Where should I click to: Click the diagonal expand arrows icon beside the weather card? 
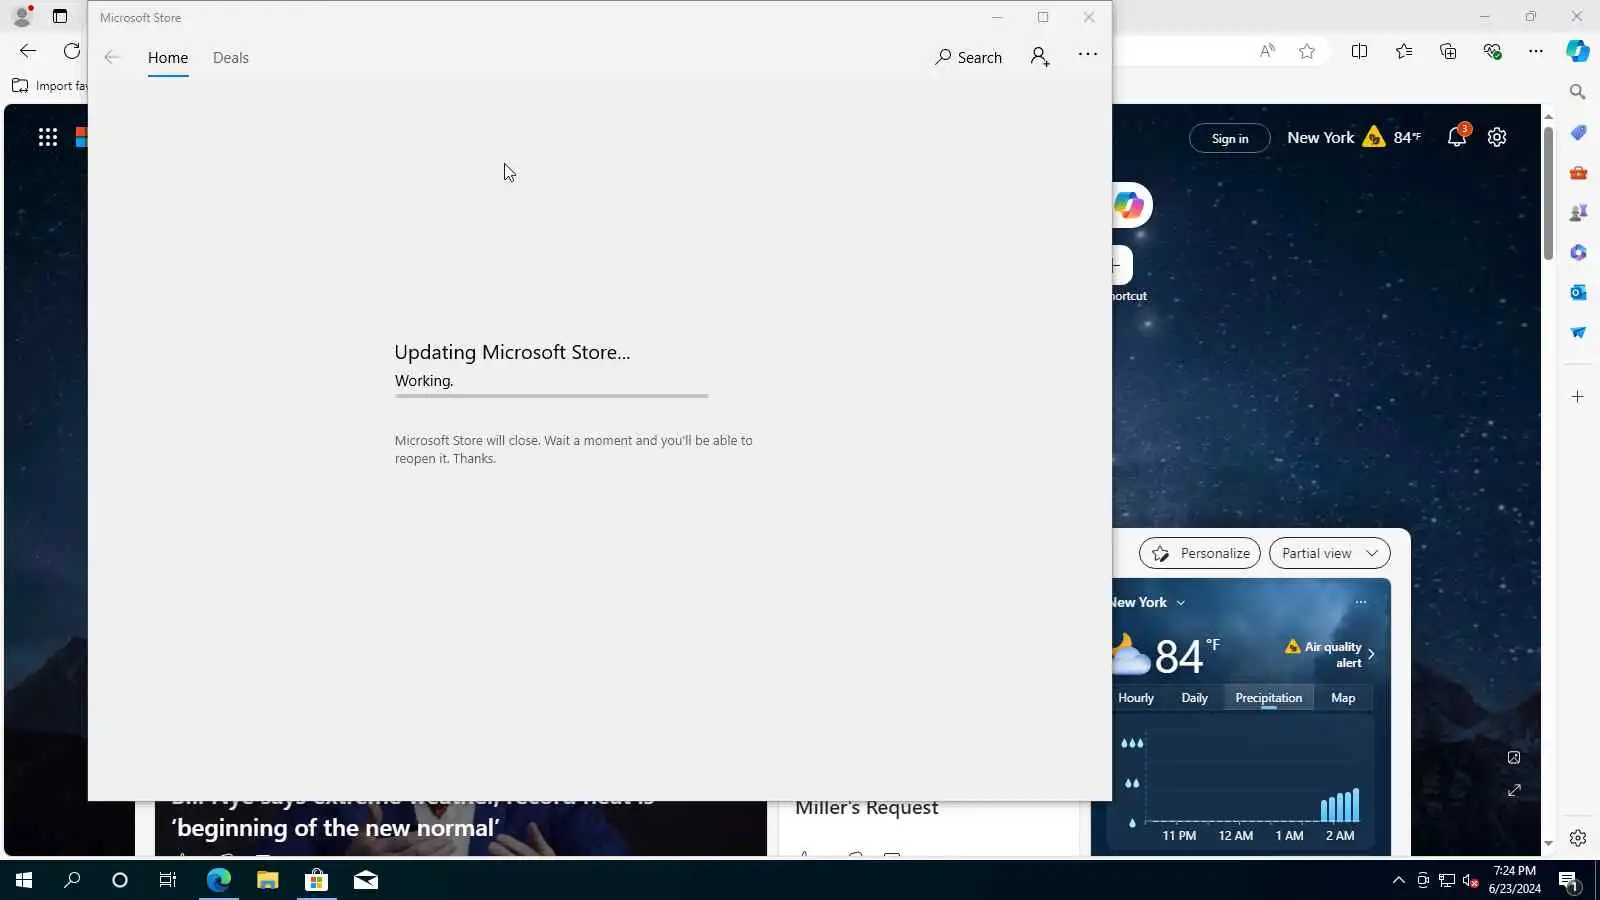tap(1514, 790)
